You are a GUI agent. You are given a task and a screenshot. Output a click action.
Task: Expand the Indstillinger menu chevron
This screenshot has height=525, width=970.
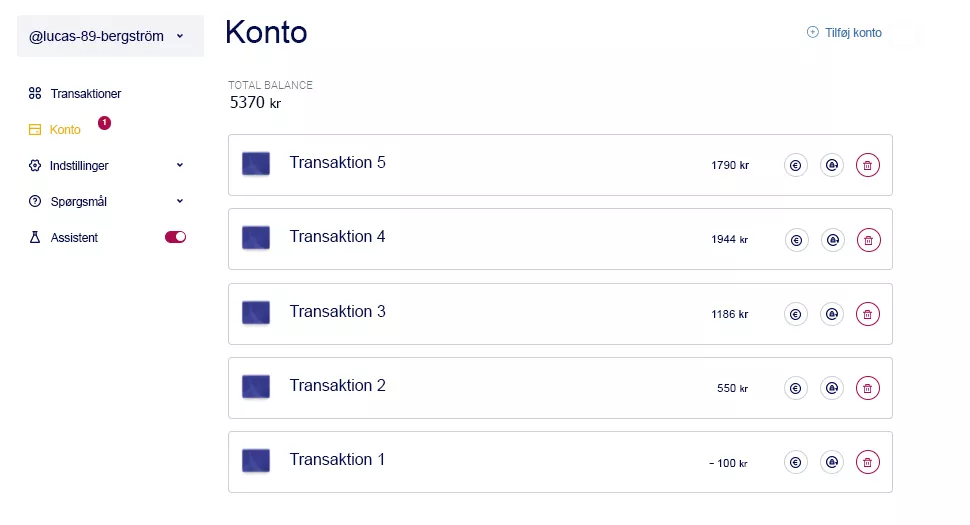click(x=179, y=165)
